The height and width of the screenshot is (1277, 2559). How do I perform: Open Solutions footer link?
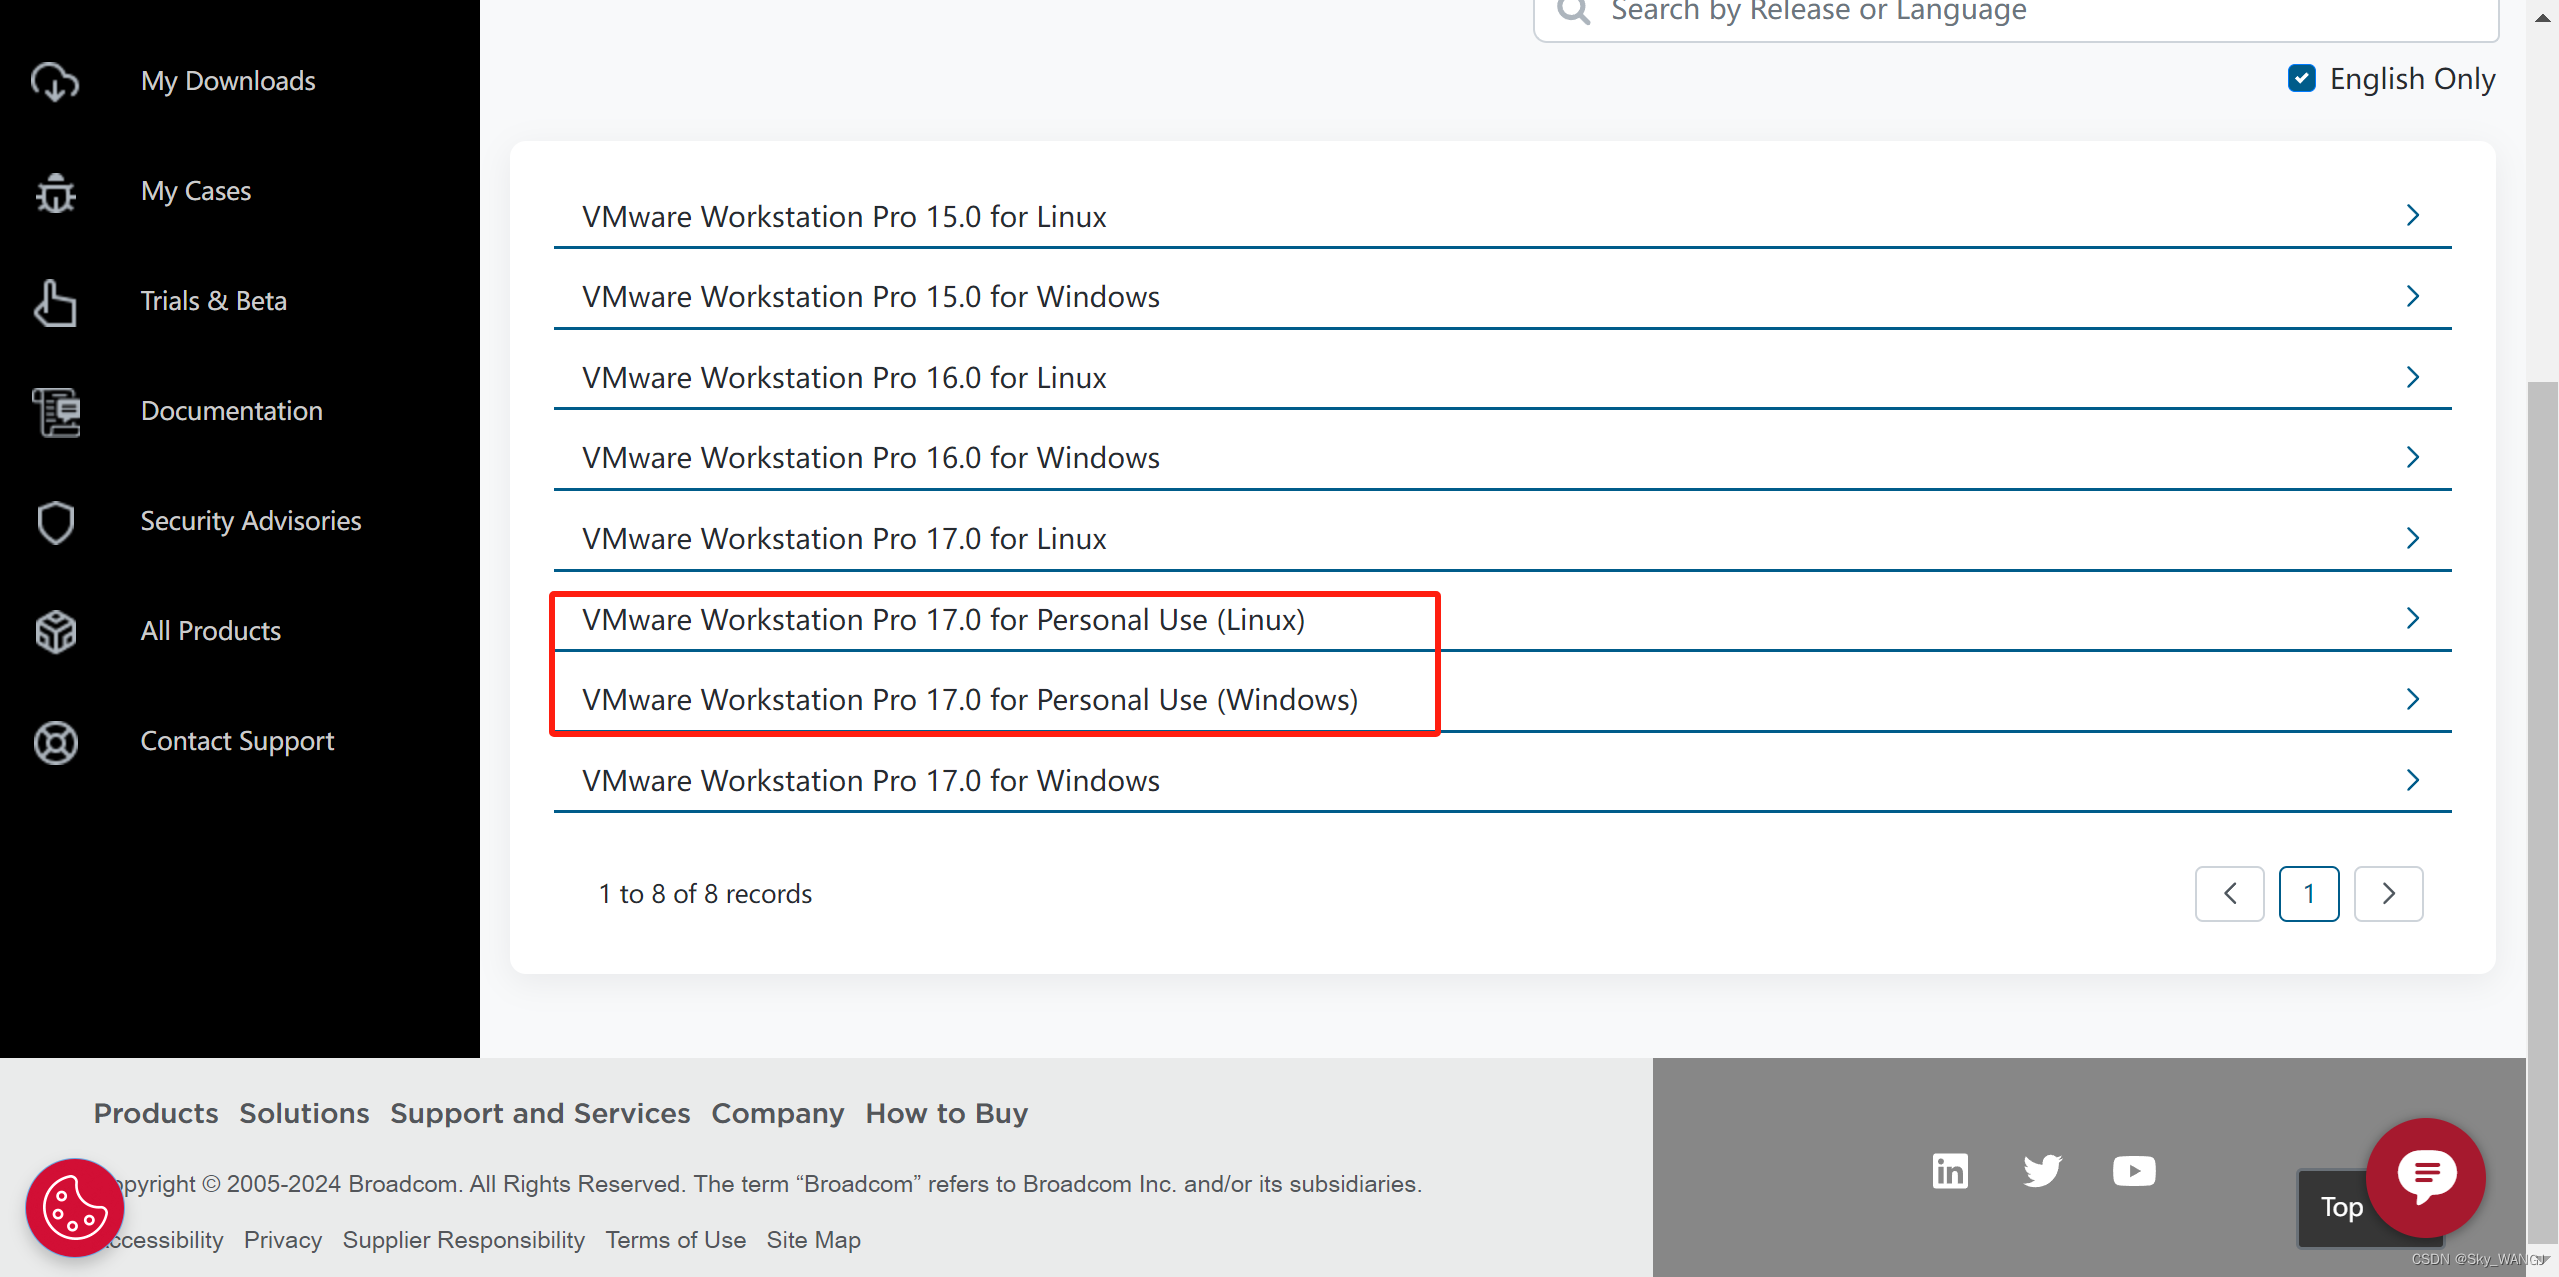tap(304, 1113)
